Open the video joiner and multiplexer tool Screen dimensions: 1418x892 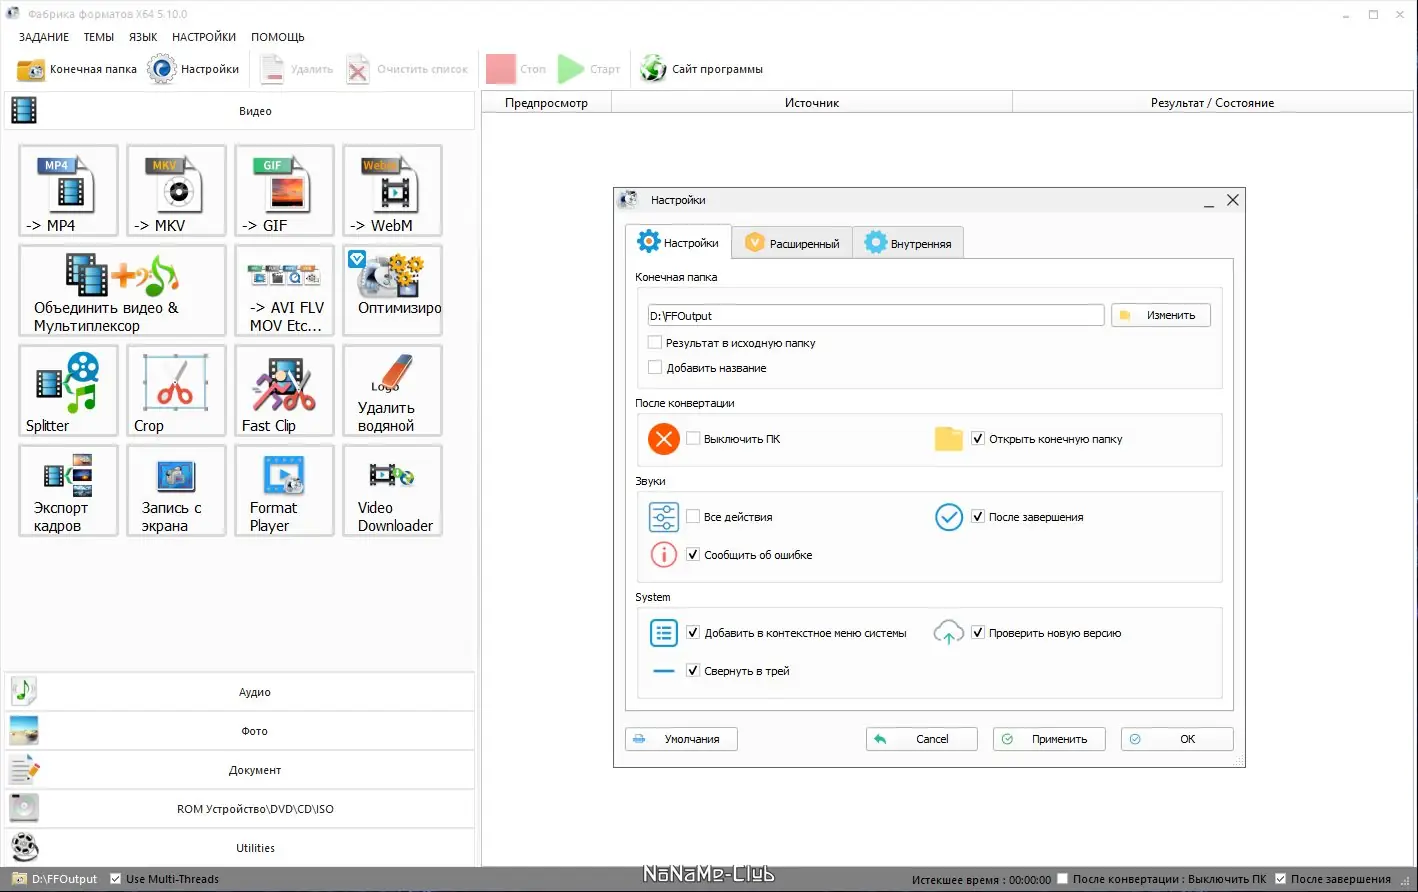coord(122,290)
